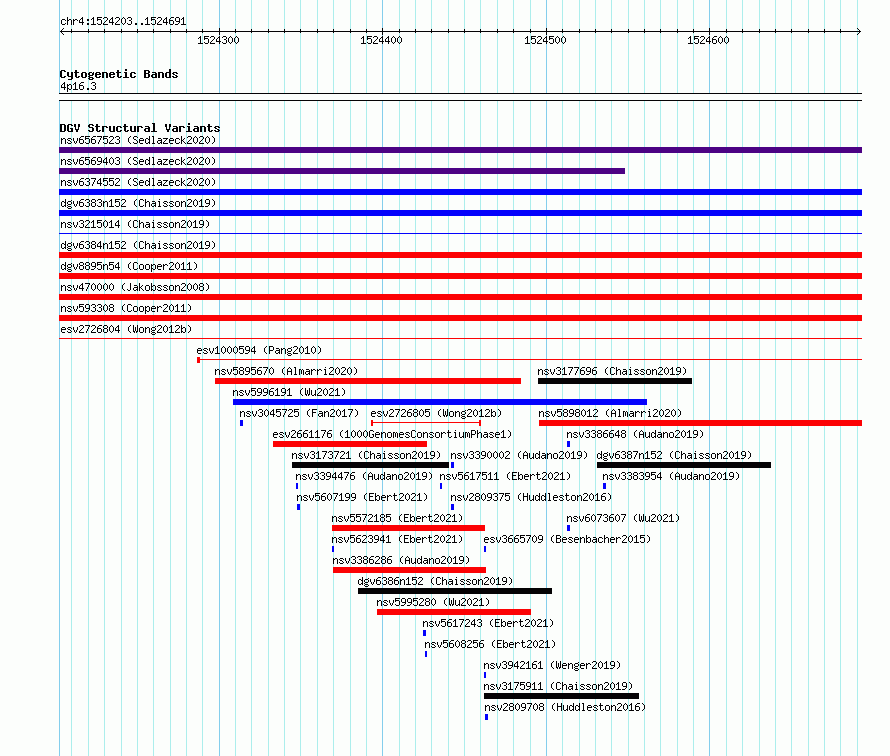Screen dimensions: 890x756
Task: Click the black bar of nsv3175911 (Chaisson2019)
Action: pyautogui.click(x=561, y=696)
